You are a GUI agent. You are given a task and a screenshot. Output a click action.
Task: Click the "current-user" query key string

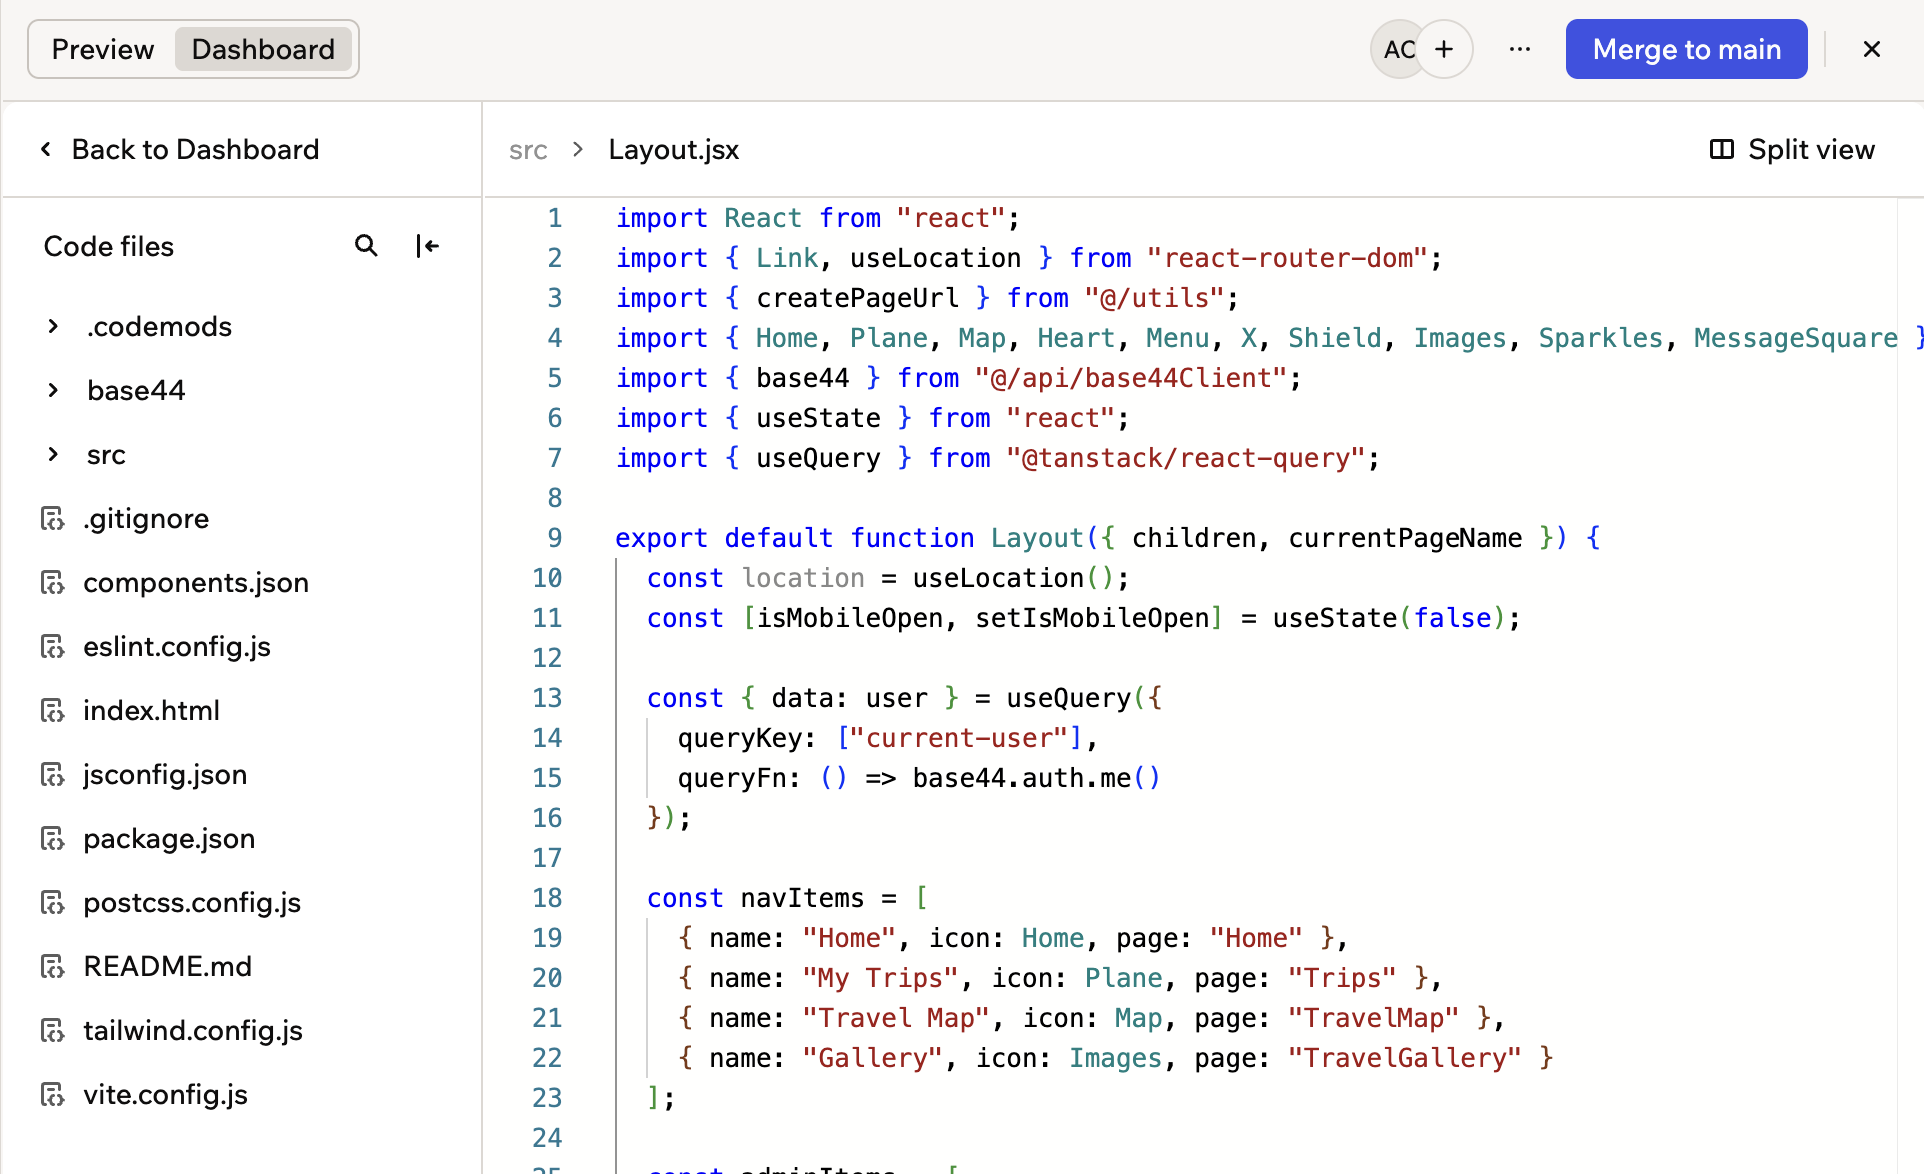click(x=959, y=738)
